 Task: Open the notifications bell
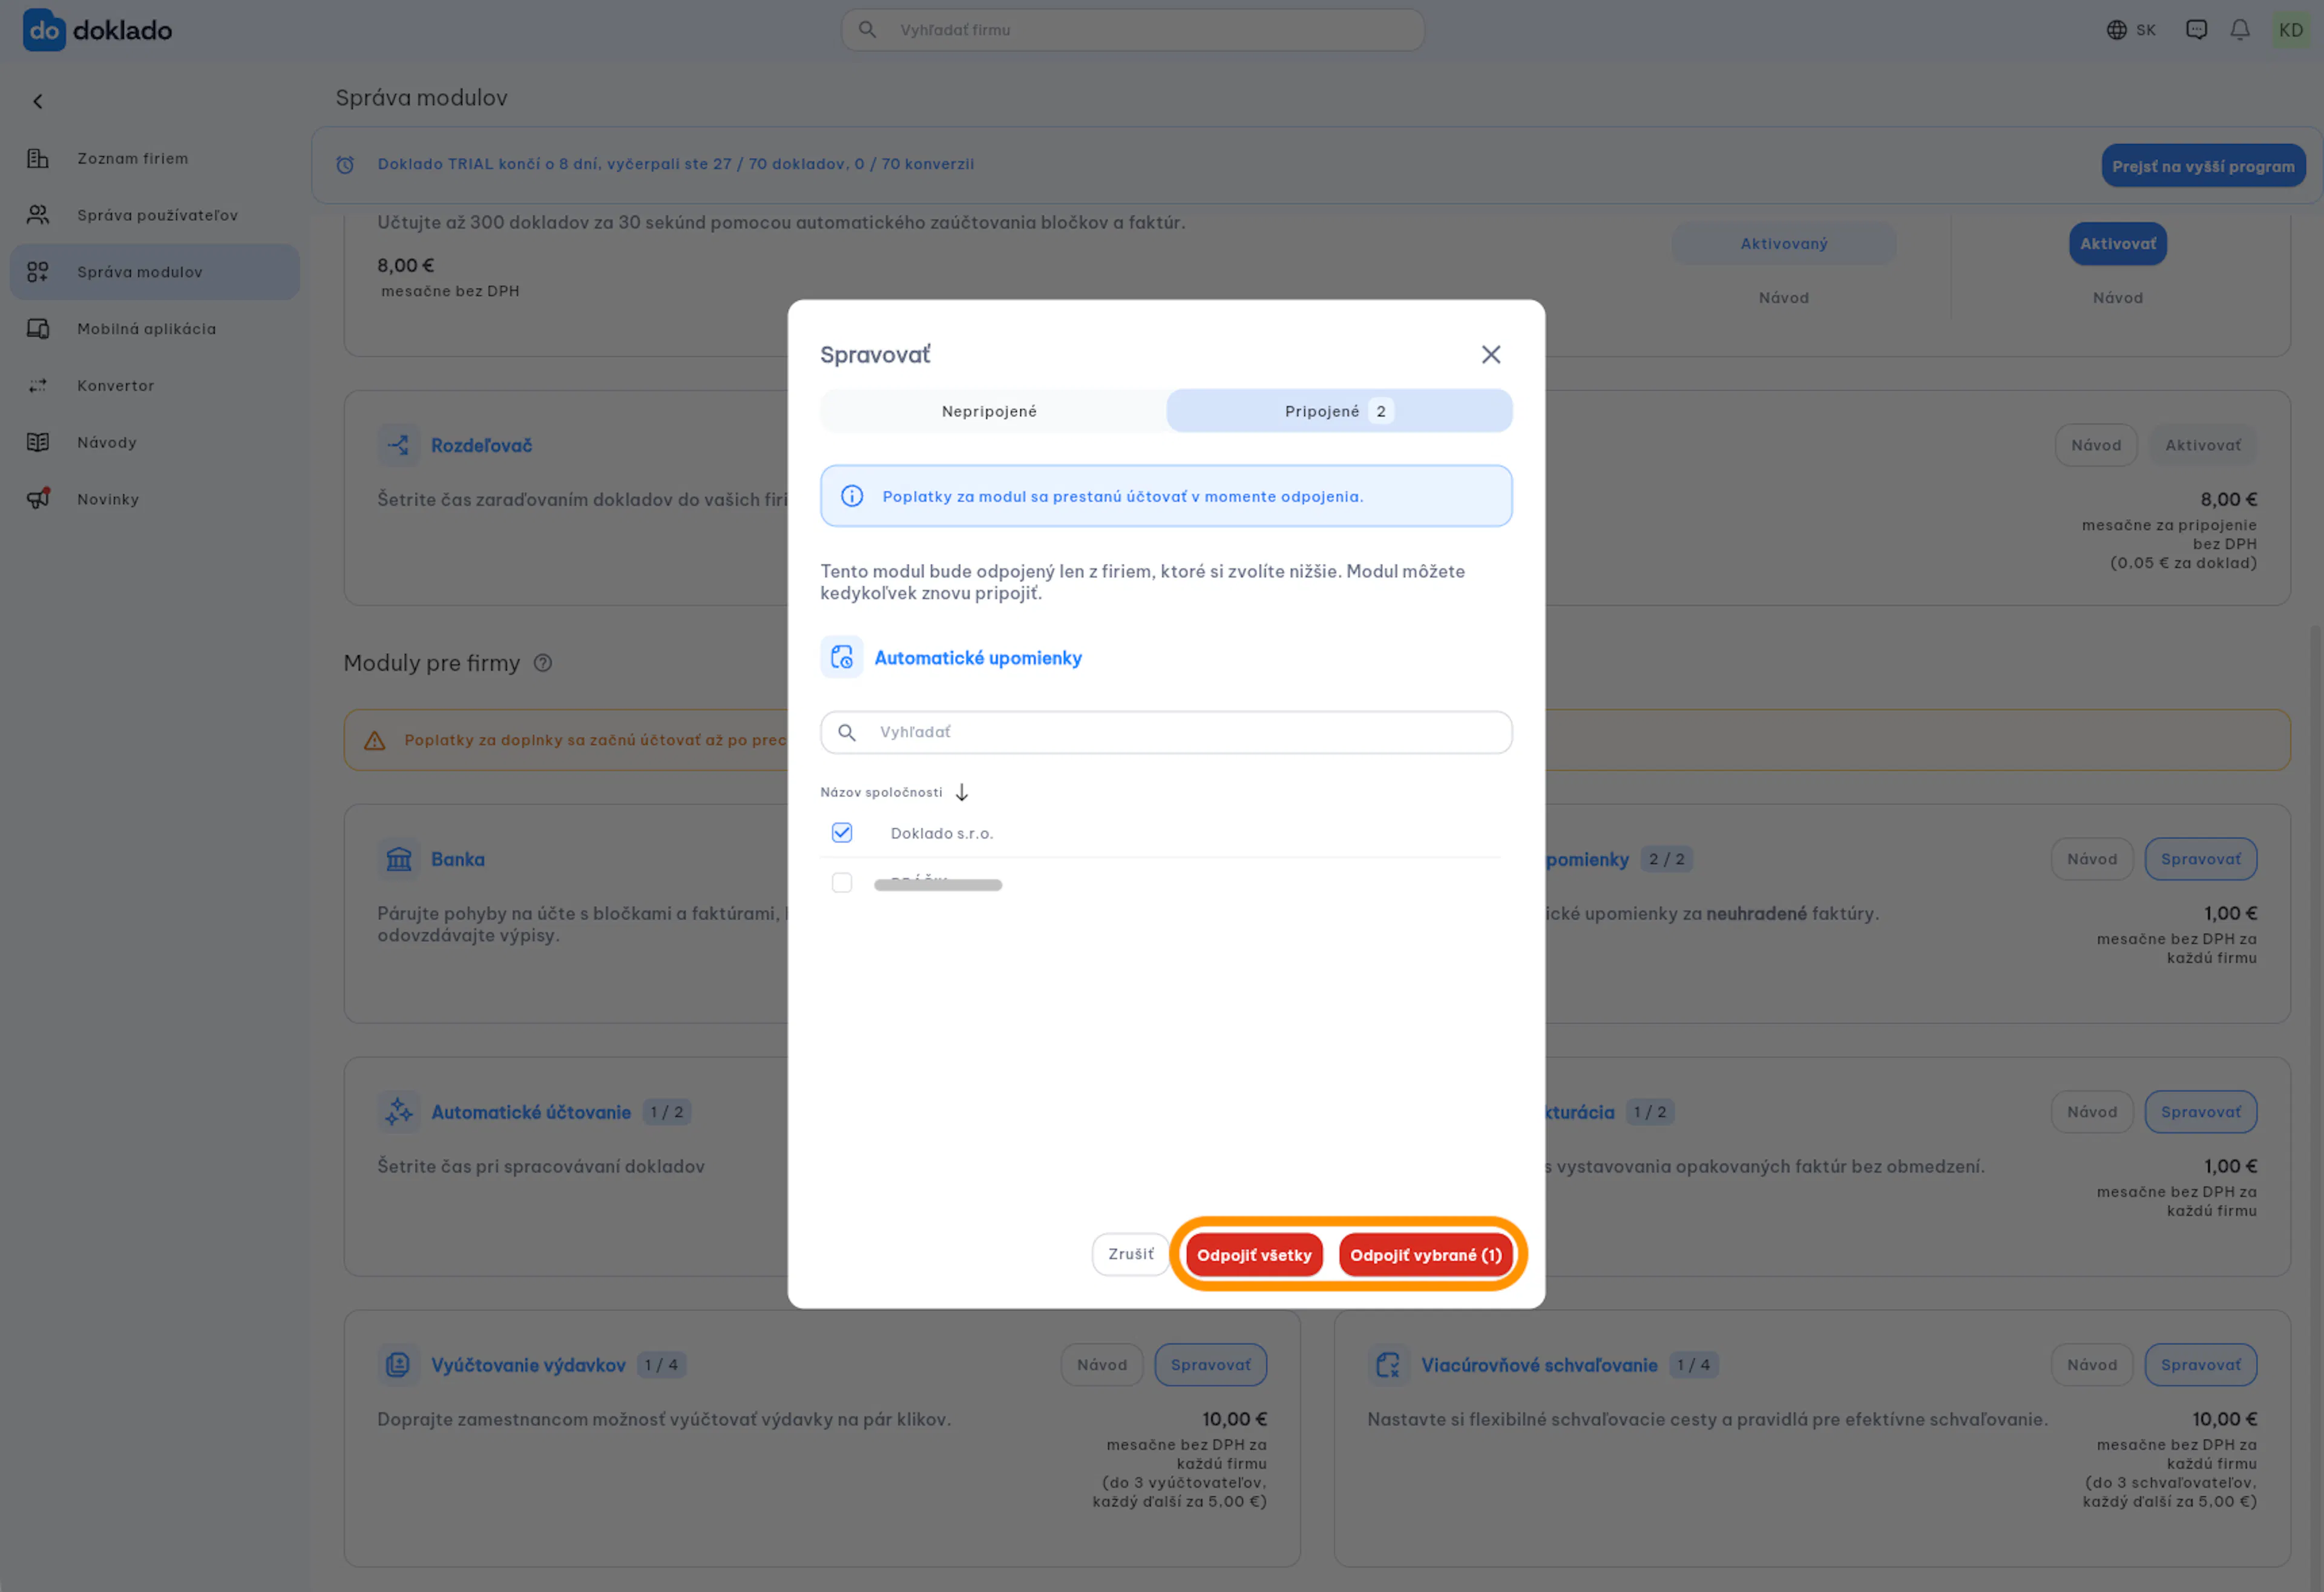tap(2240, 30)
